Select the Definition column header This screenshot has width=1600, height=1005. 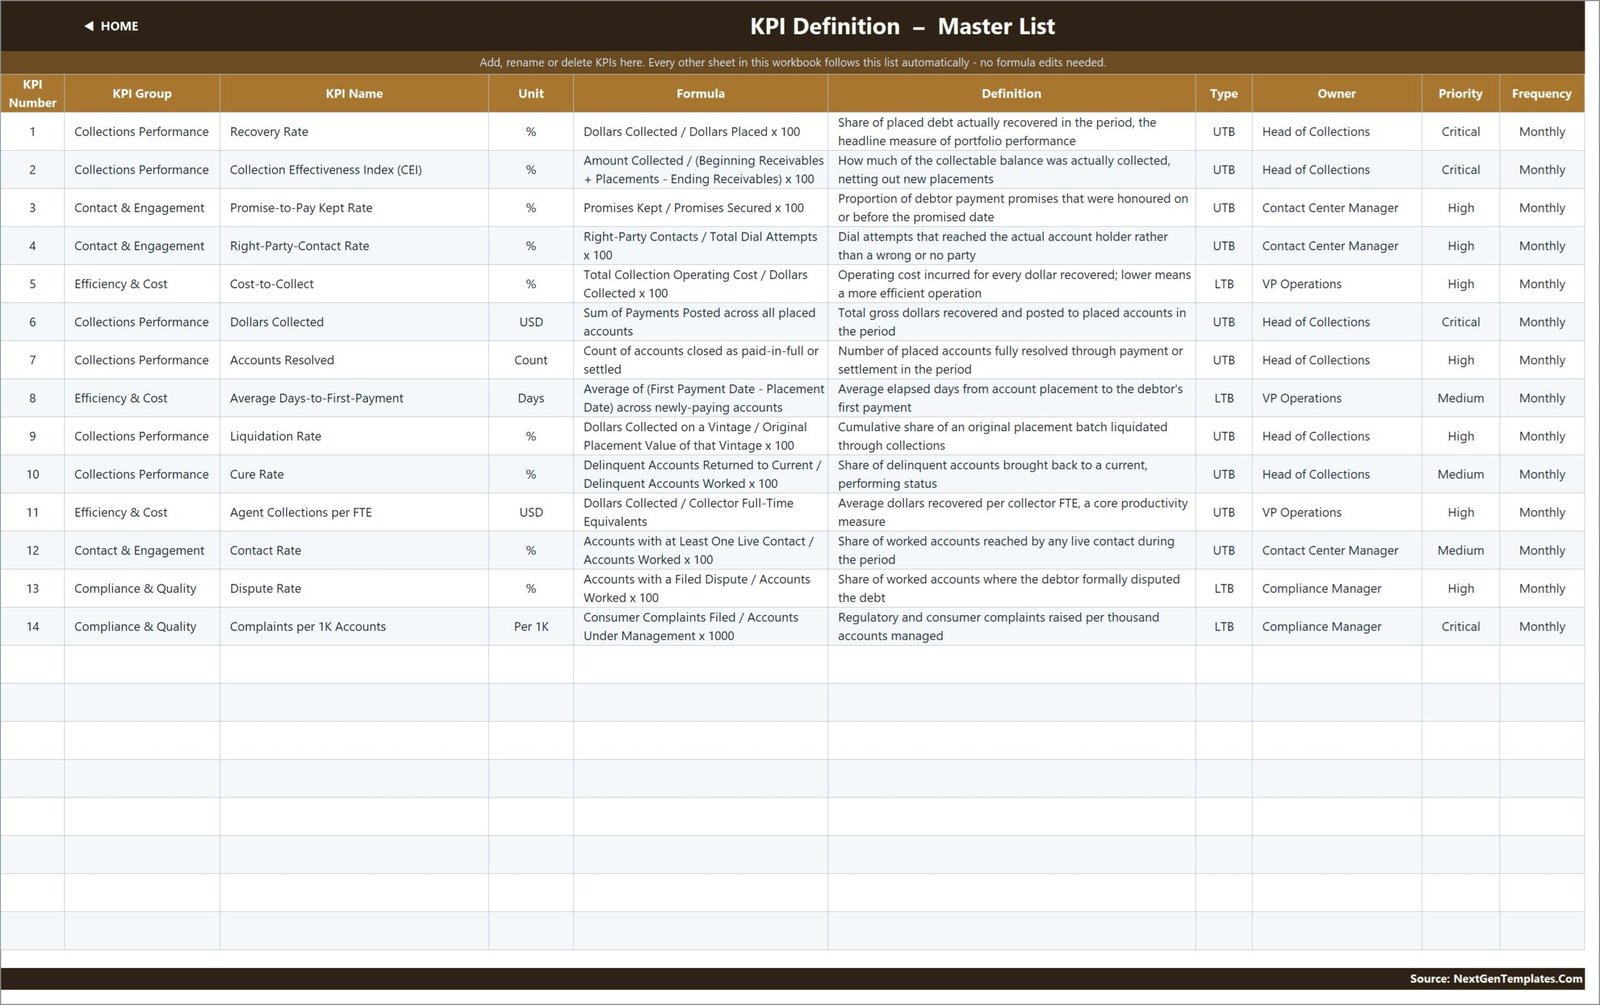(x=1011, y=93)
